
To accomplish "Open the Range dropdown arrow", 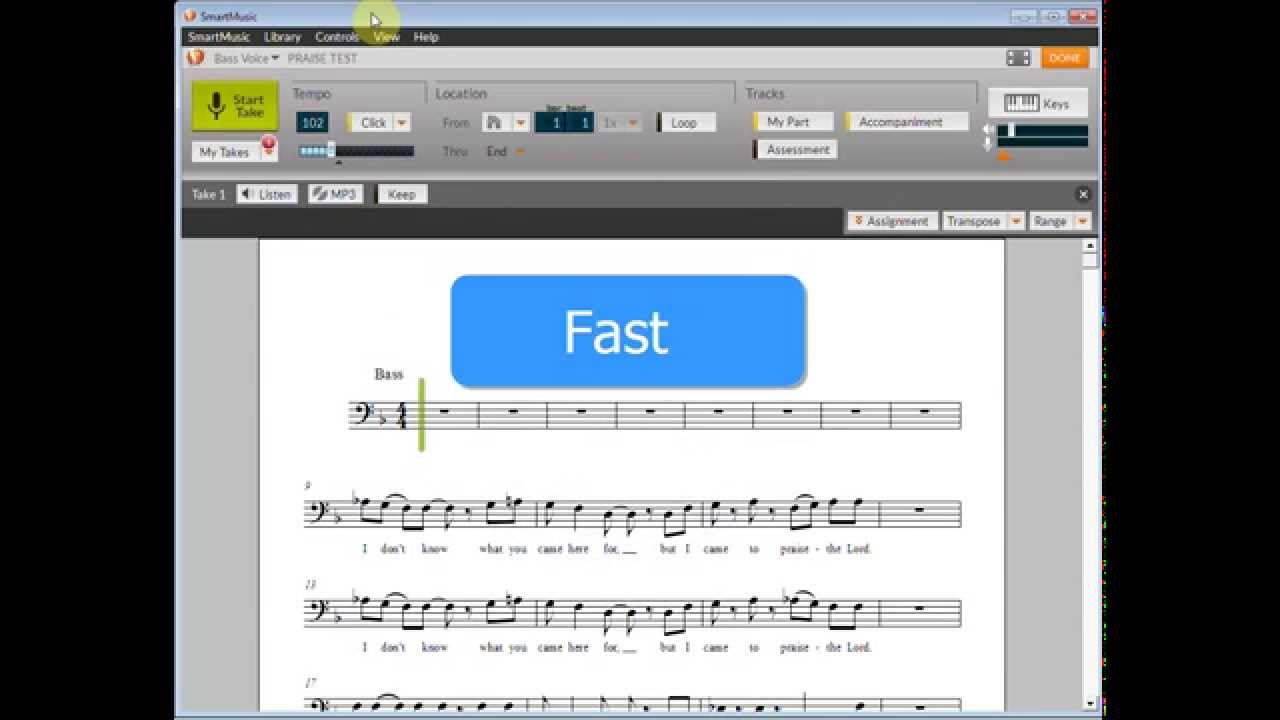I will pos(1082,221).
